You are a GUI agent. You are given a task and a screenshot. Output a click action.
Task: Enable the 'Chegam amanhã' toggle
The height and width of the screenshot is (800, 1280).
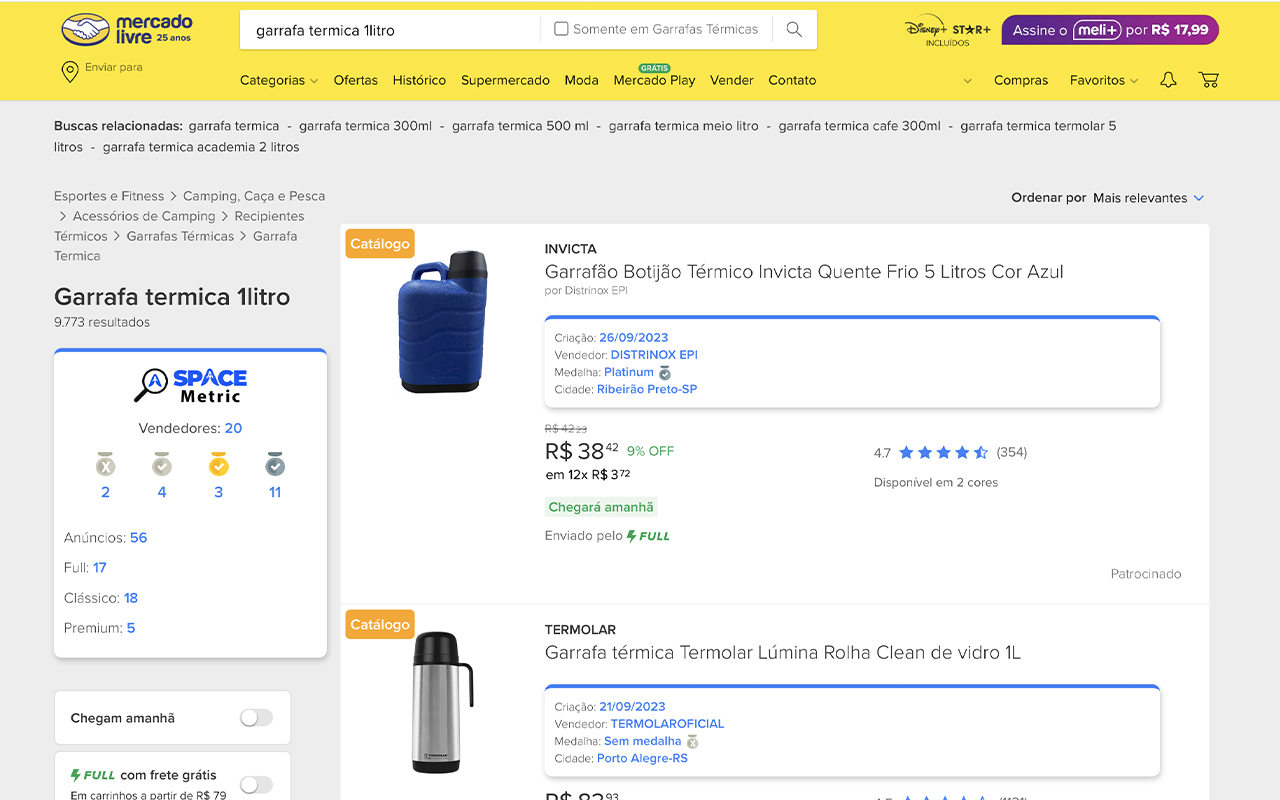pyautogui.click(x=256, y=718)
